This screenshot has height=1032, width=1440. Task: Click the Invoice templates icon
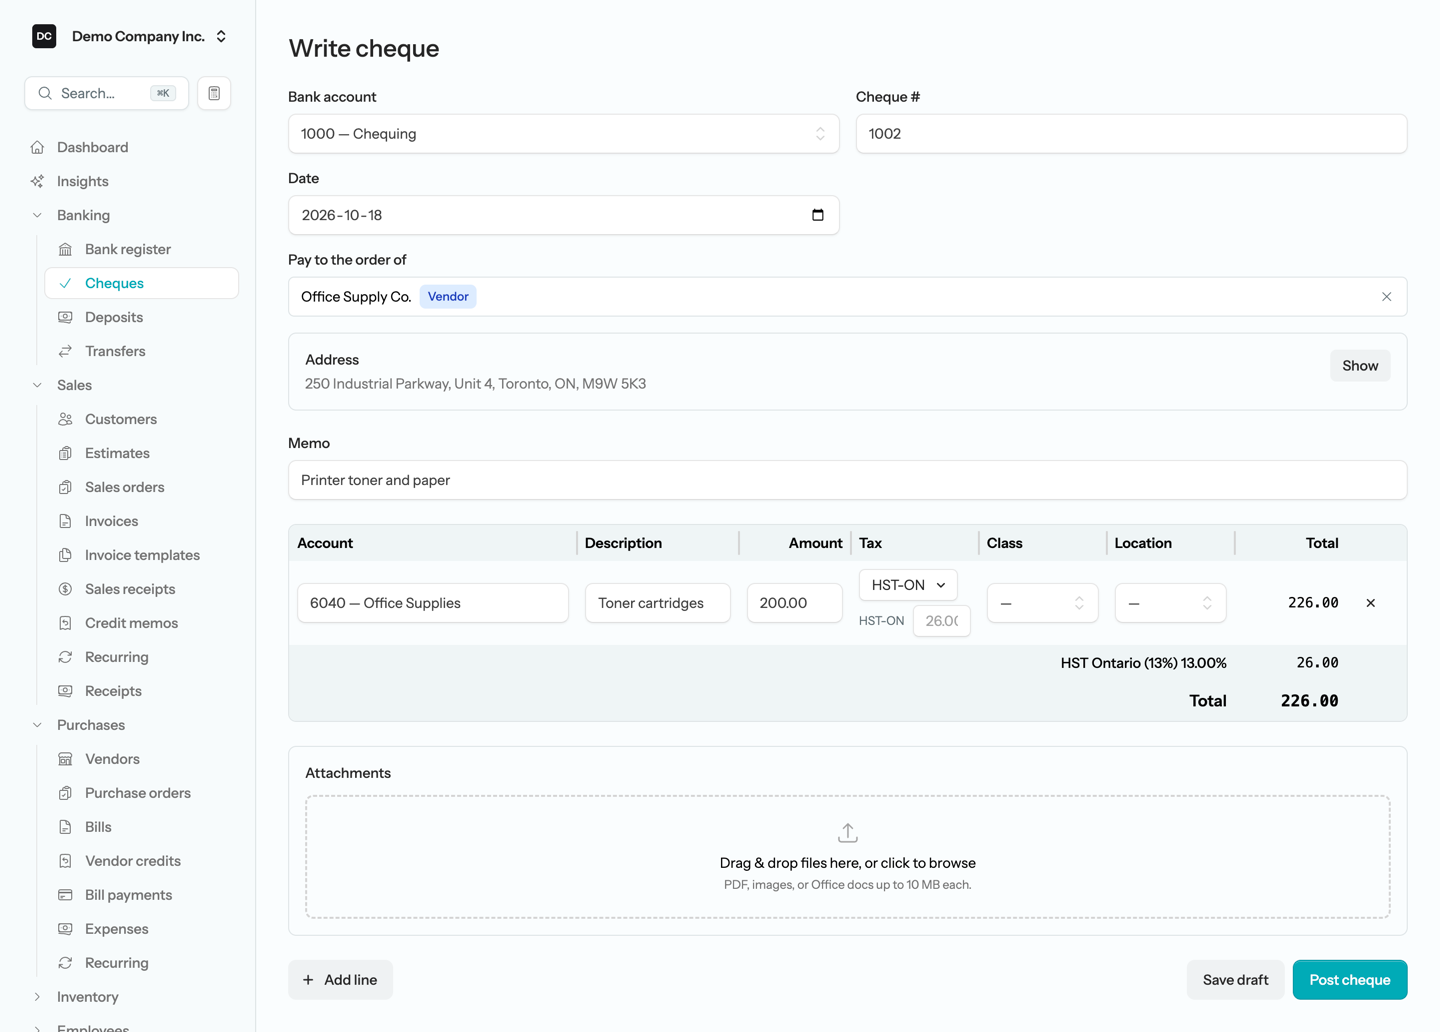point(65,555)
